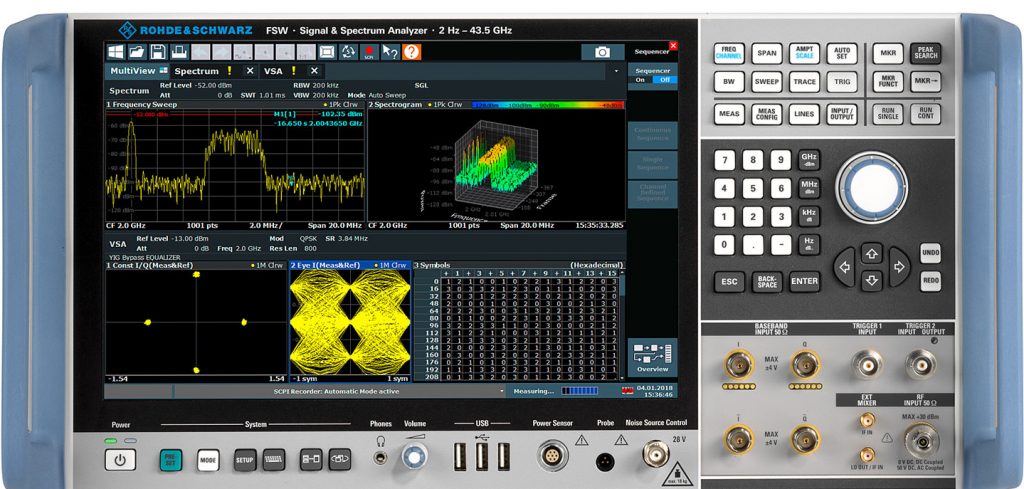Push the AMPT SCALE hardware key
Image resolution: width=1024 pixels, height=489 pixels.
click(805, 54)
